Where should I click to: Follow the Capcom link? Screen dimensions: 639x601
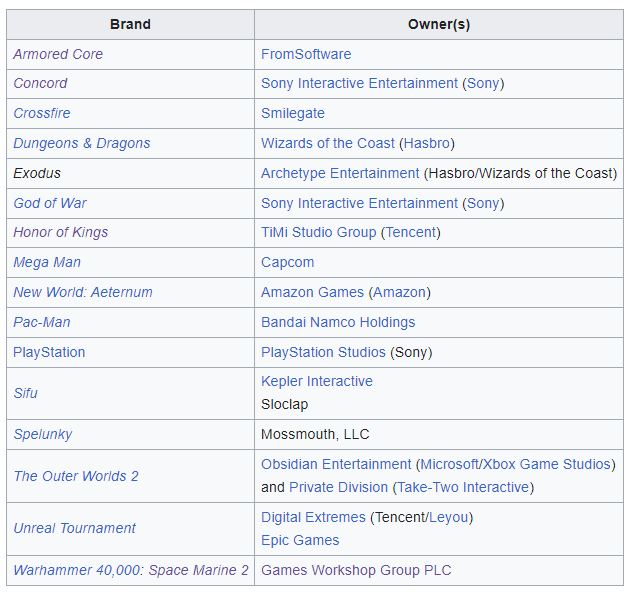click(288, 262)
